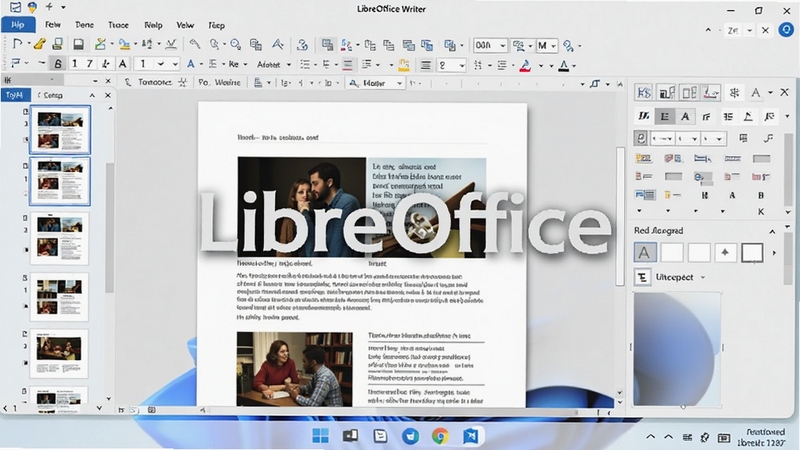
Task: Click the "7" button in formatting row
Action: 90,64
